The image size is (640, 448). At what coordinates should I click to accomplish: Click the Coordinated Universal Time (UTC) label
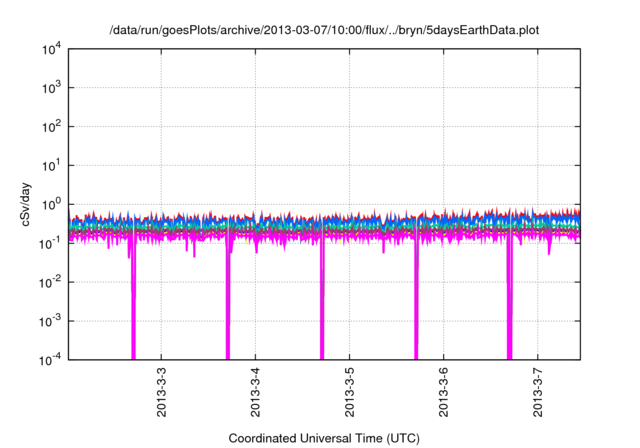tap(324, 438)
